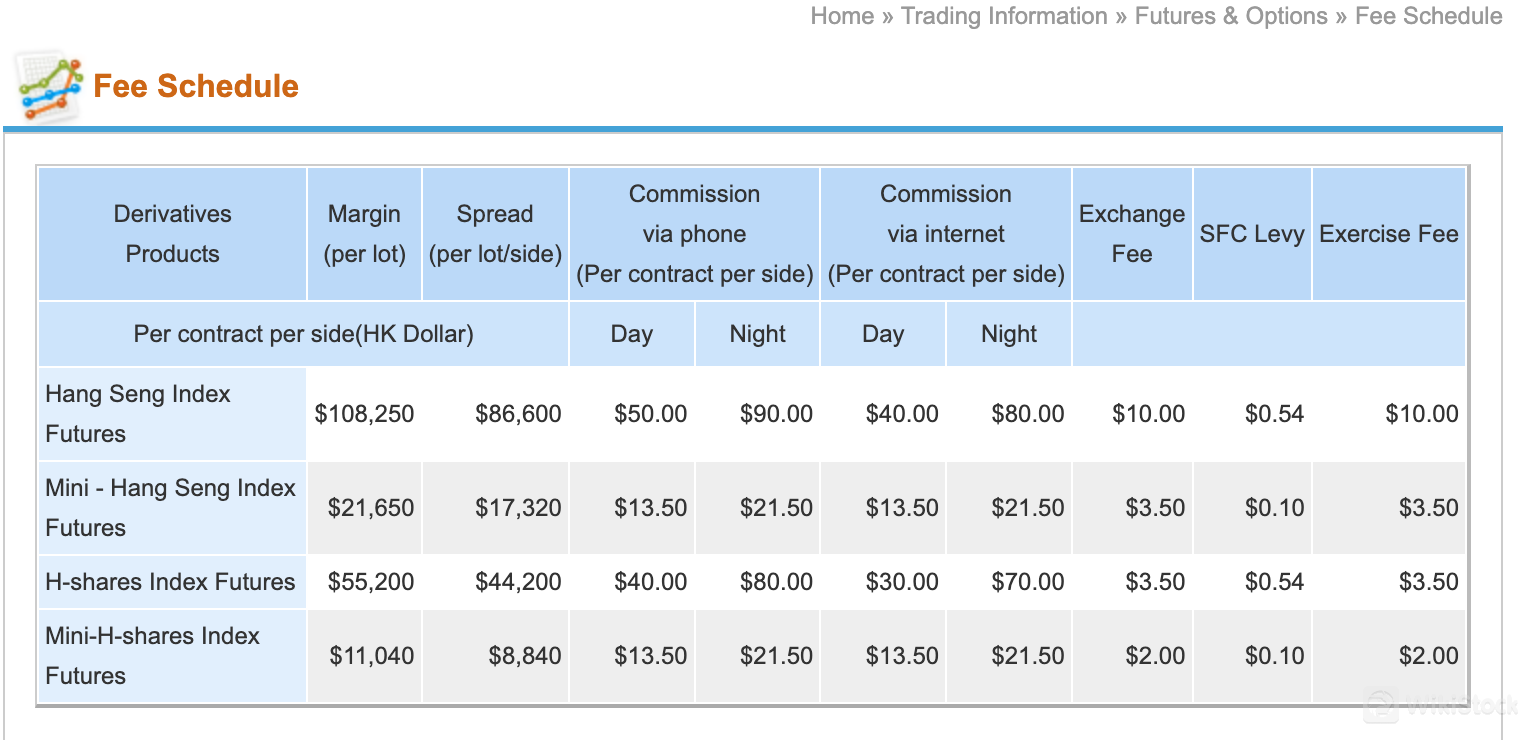Select the Margin (per lot) header
The width and height of the screenshot is (1528, 740).
click(x=364, y=234)
